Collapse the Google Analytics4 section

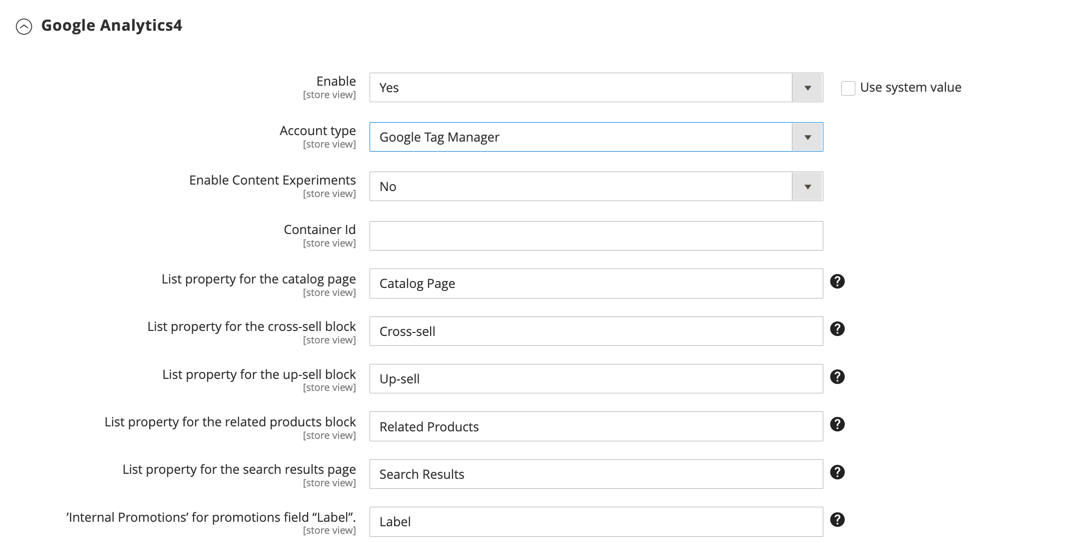click(24, 27)
